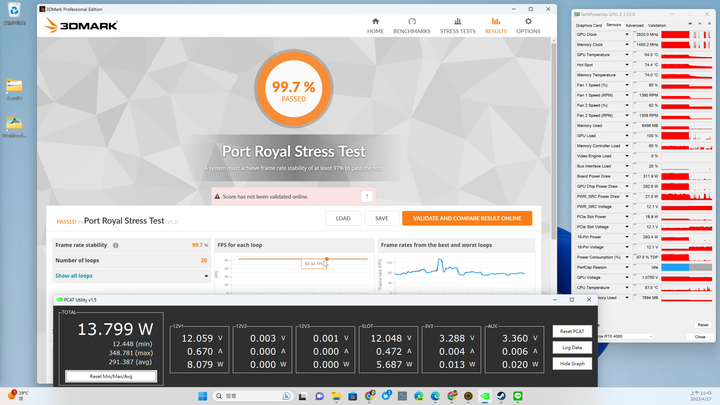Click the frame rate stability info icon

point(116,245)
